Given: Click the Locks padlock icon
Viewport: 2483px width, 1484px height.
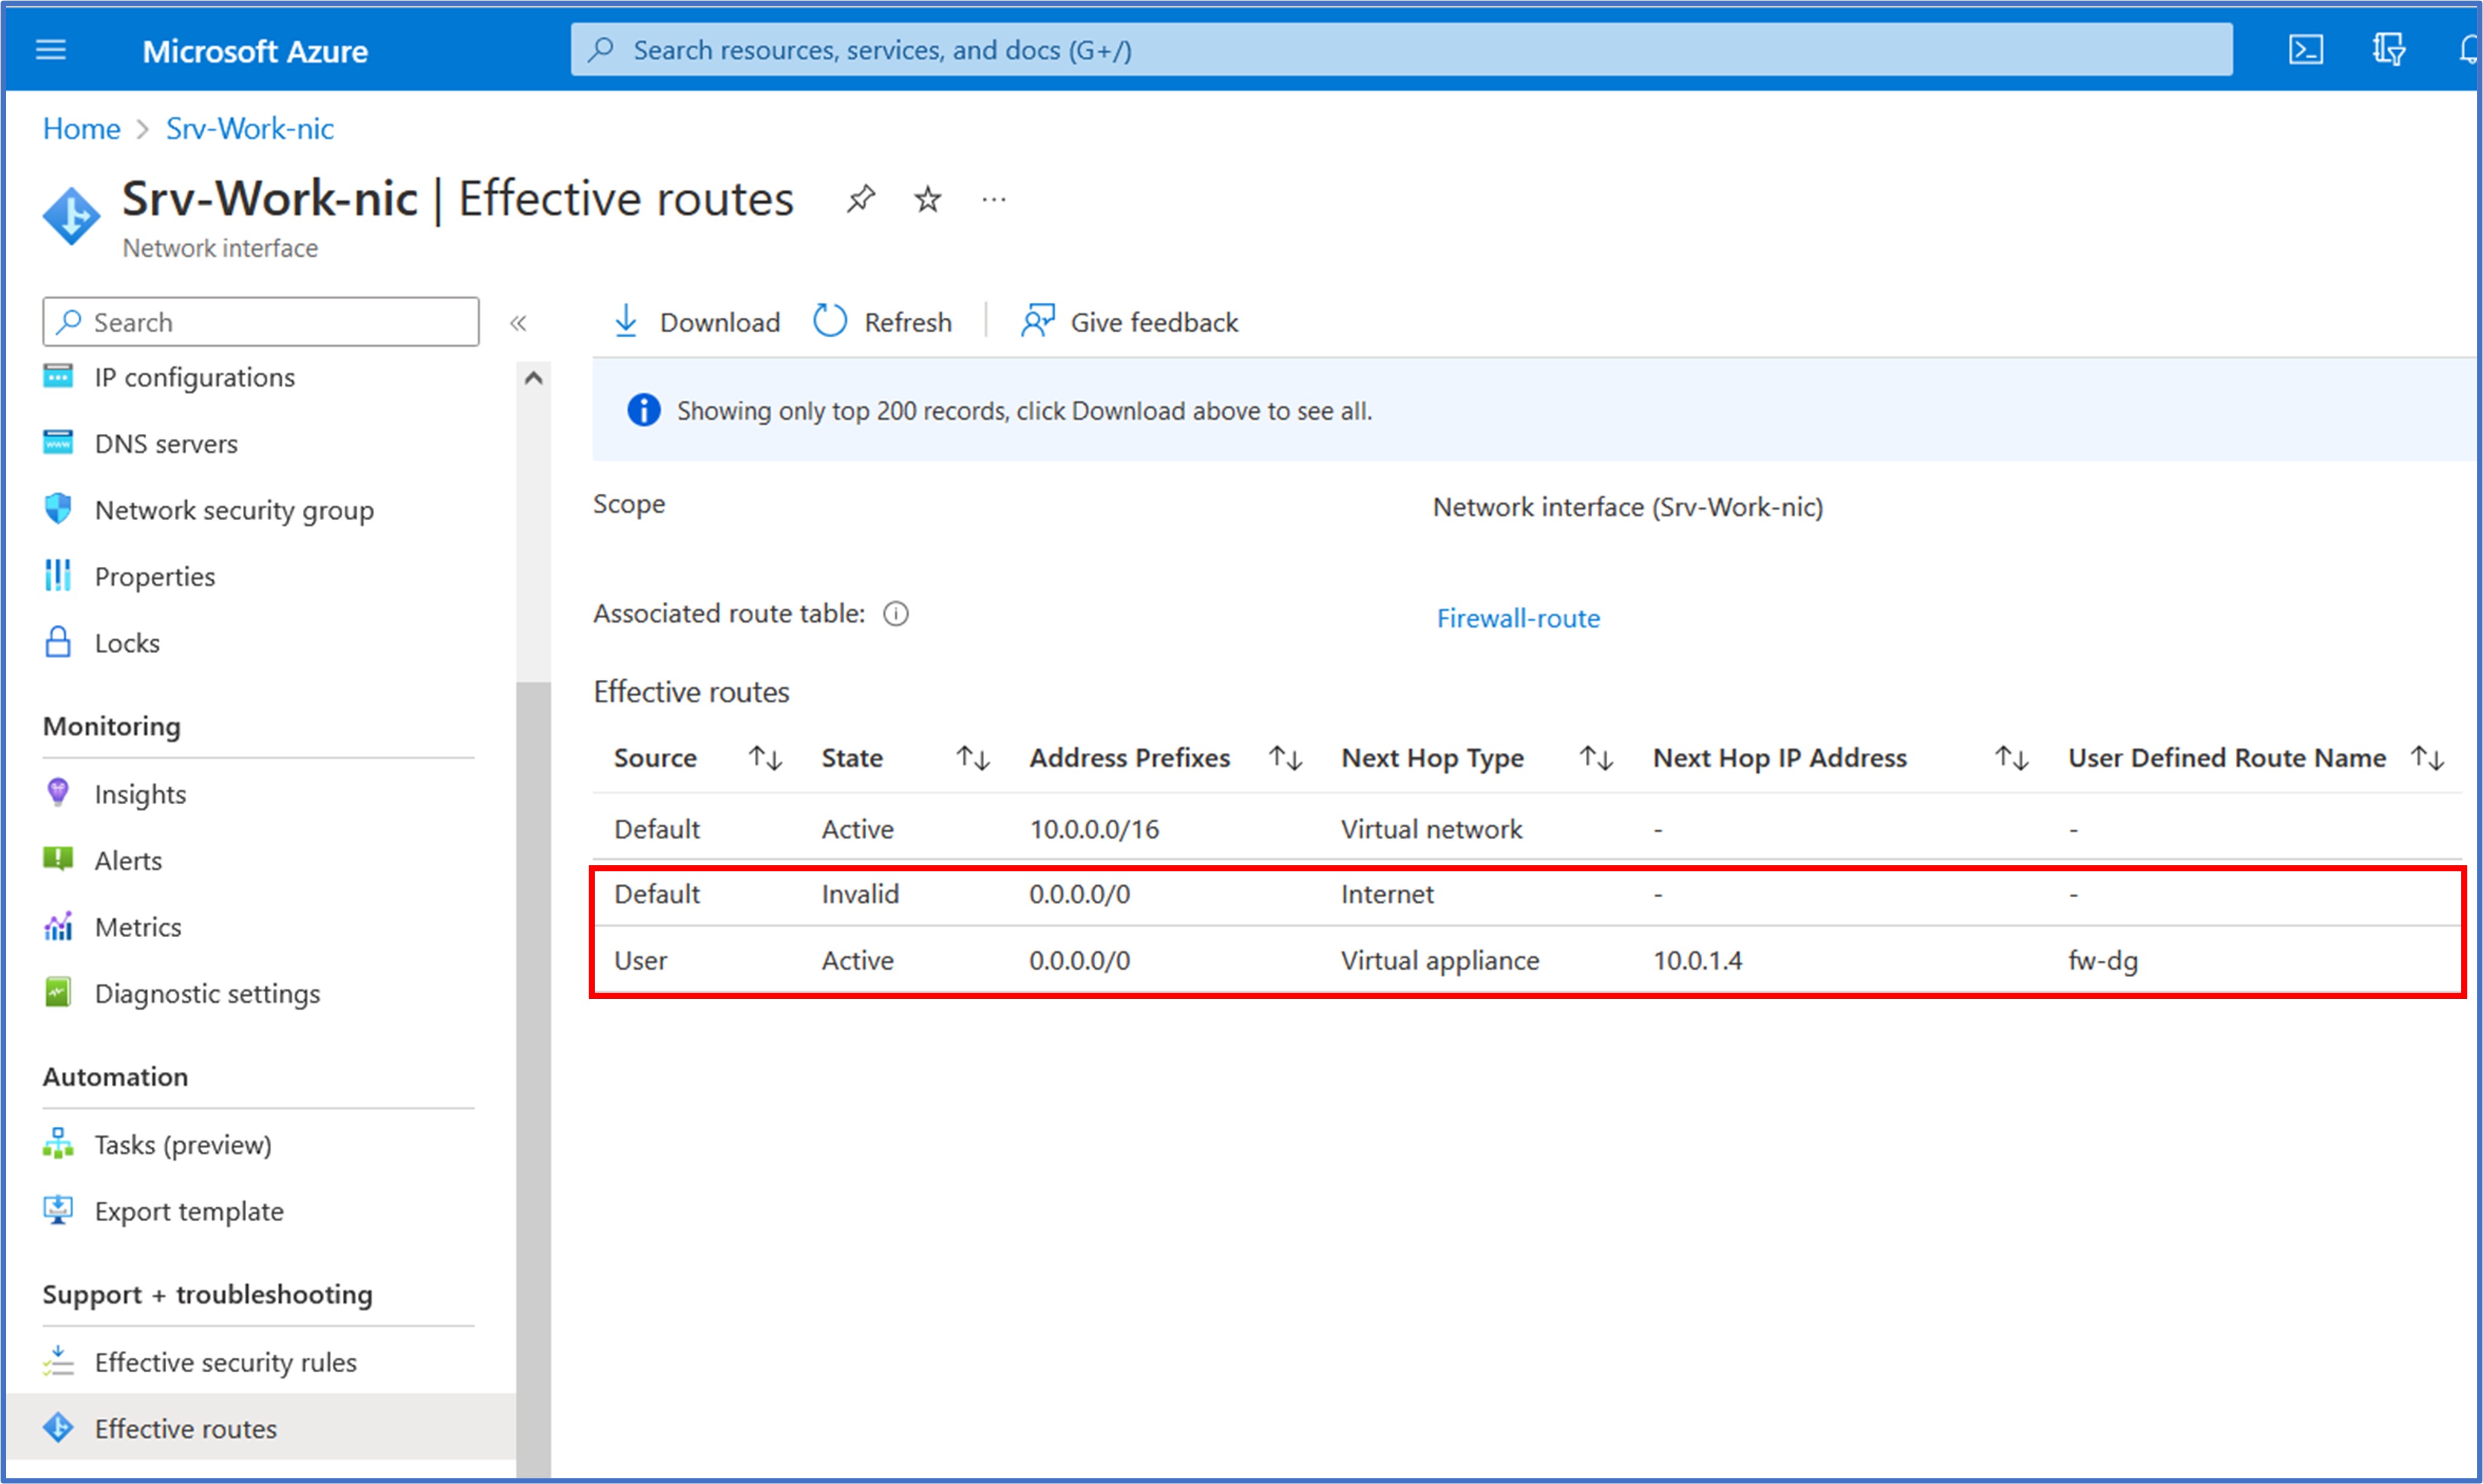Looking at the screenshot, I should (x=58, y=642).
